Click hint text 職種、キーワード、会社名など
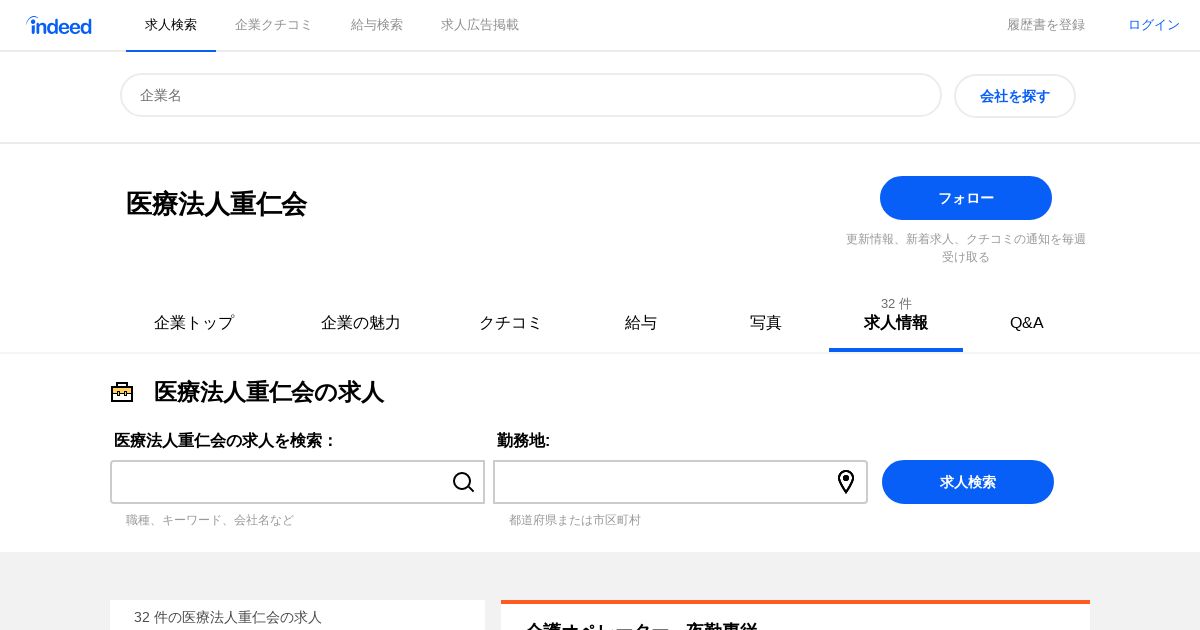 (210, 520)
